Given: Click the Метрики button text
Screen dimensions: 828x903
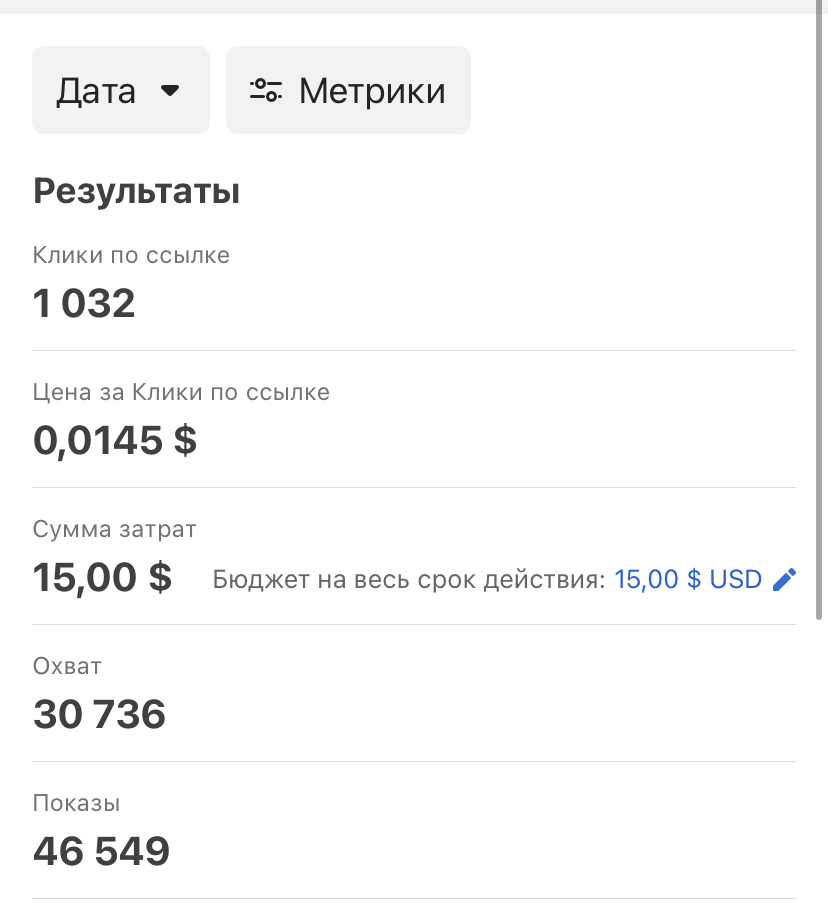Looking at the screenshot, I should point(372,91).
